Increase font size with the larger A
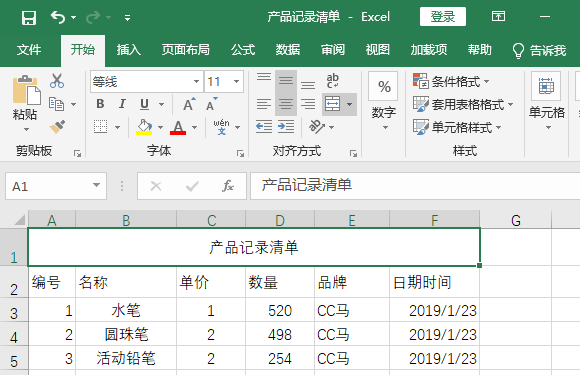The image size is (580, 375). pos(189,105)
